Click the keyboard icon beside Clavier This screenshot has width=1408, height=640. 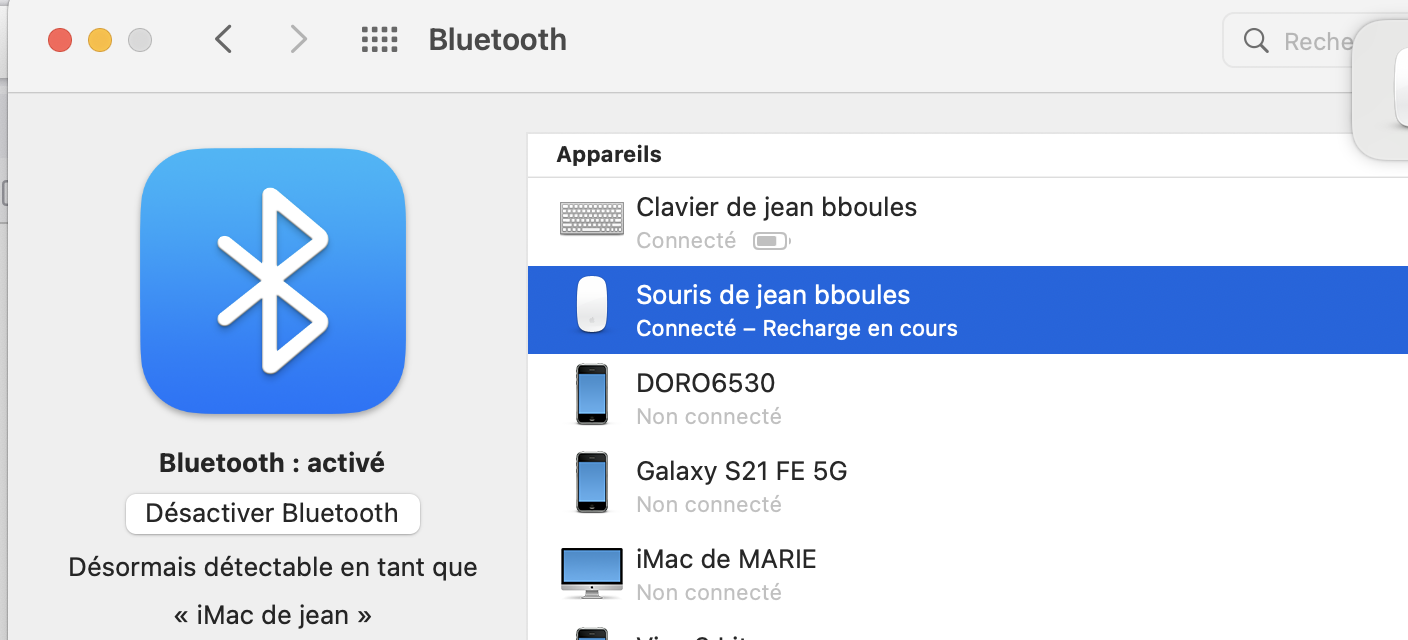pos(591,218)
